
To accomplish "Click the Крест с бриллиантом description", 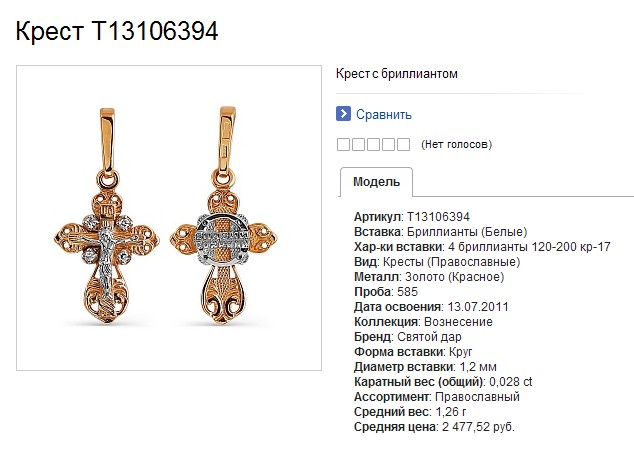I will (397, 74).
